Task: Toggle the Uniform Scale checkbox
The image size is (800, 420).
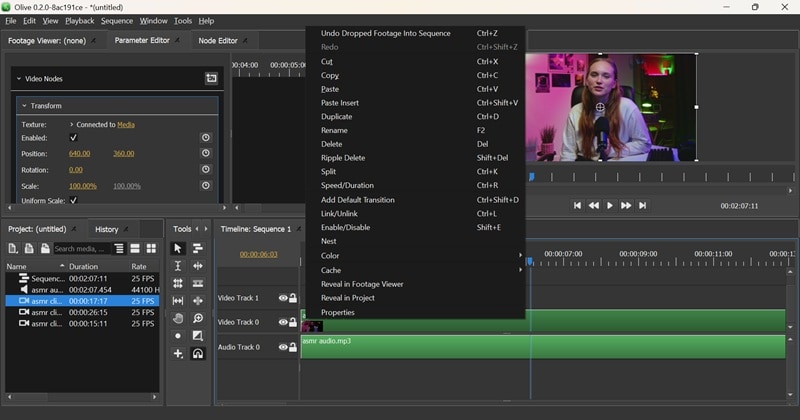Action: (x=73, y=200)
